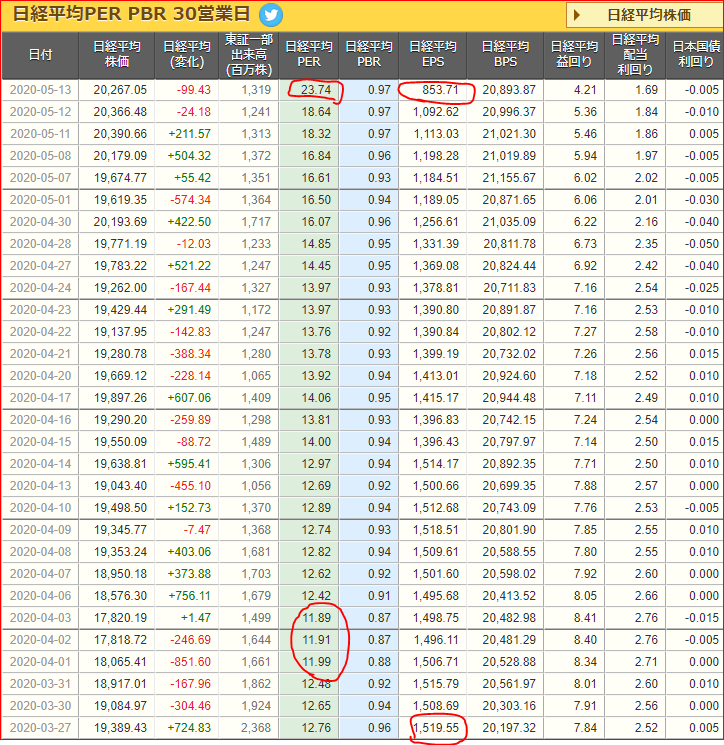Select the EPS value 853.71
Image resolution: width=724 pixels, height=745 pixels.
(440, 90)
